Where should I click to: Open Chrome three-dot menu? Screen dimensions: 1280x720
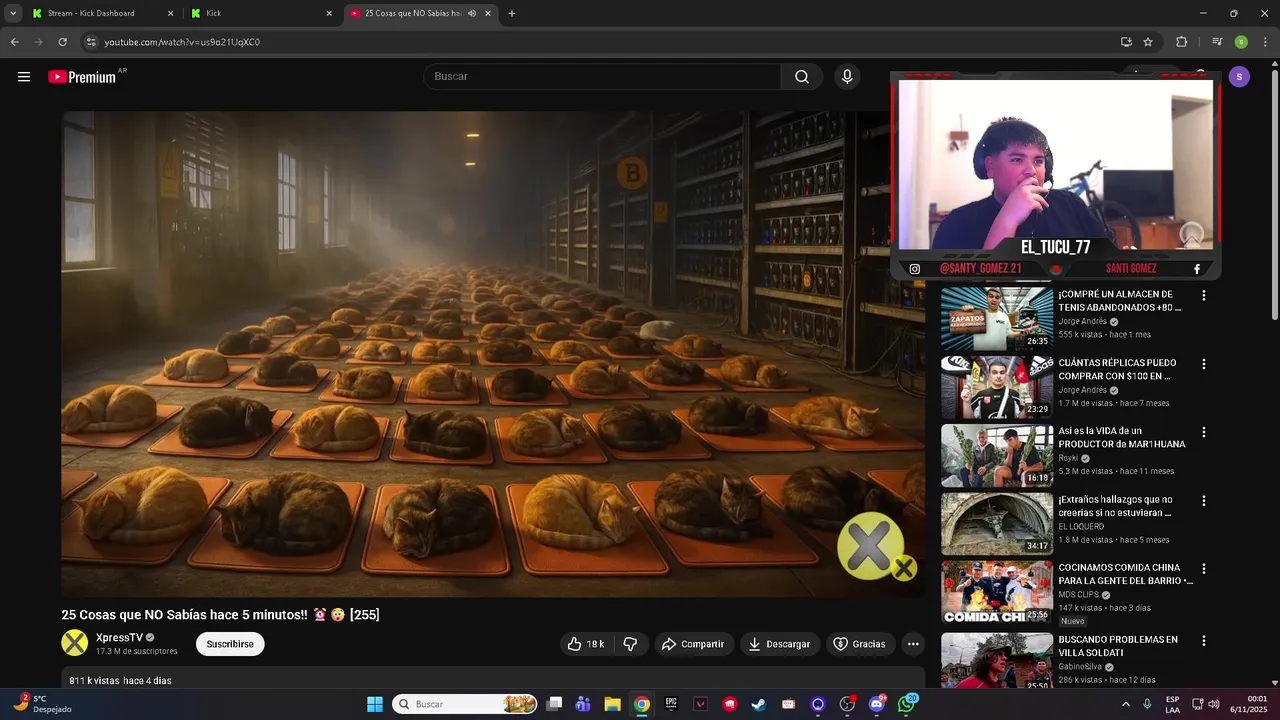pos(1264,42)
